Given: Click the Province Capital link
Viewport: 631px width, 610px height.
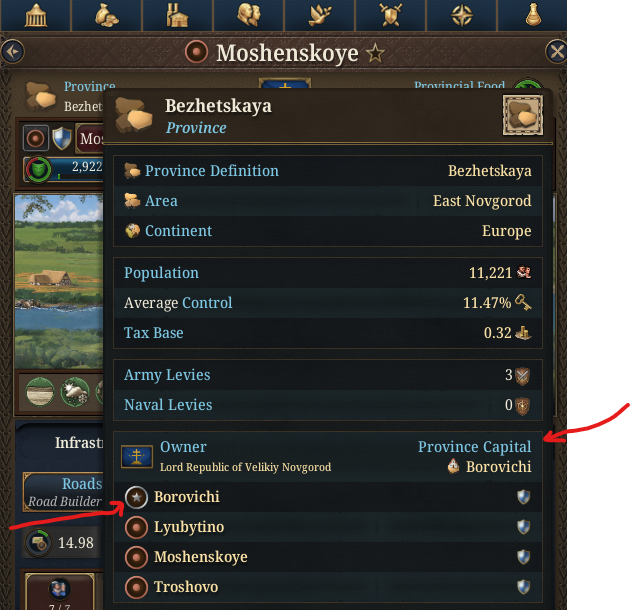Looking at the screenshot, I should point(474,447).
